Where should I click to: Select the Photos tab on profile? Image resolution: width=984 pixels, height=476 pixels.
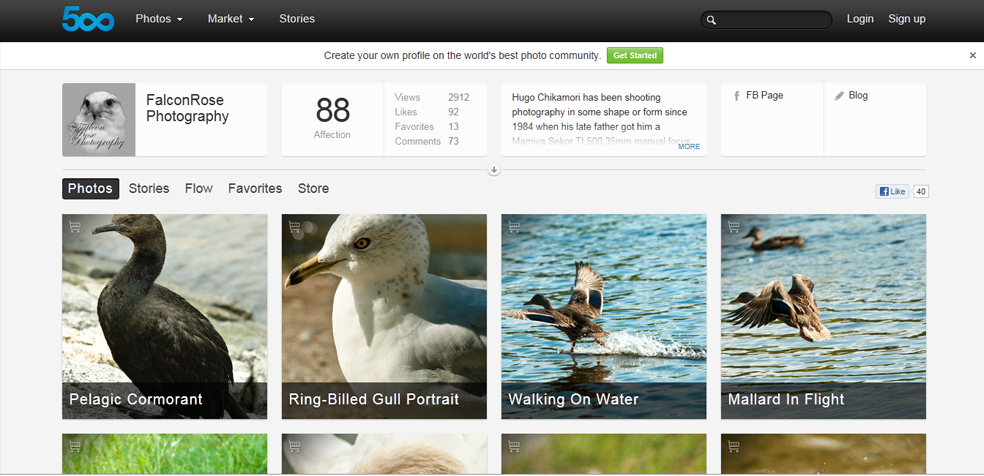pos(90,189)
